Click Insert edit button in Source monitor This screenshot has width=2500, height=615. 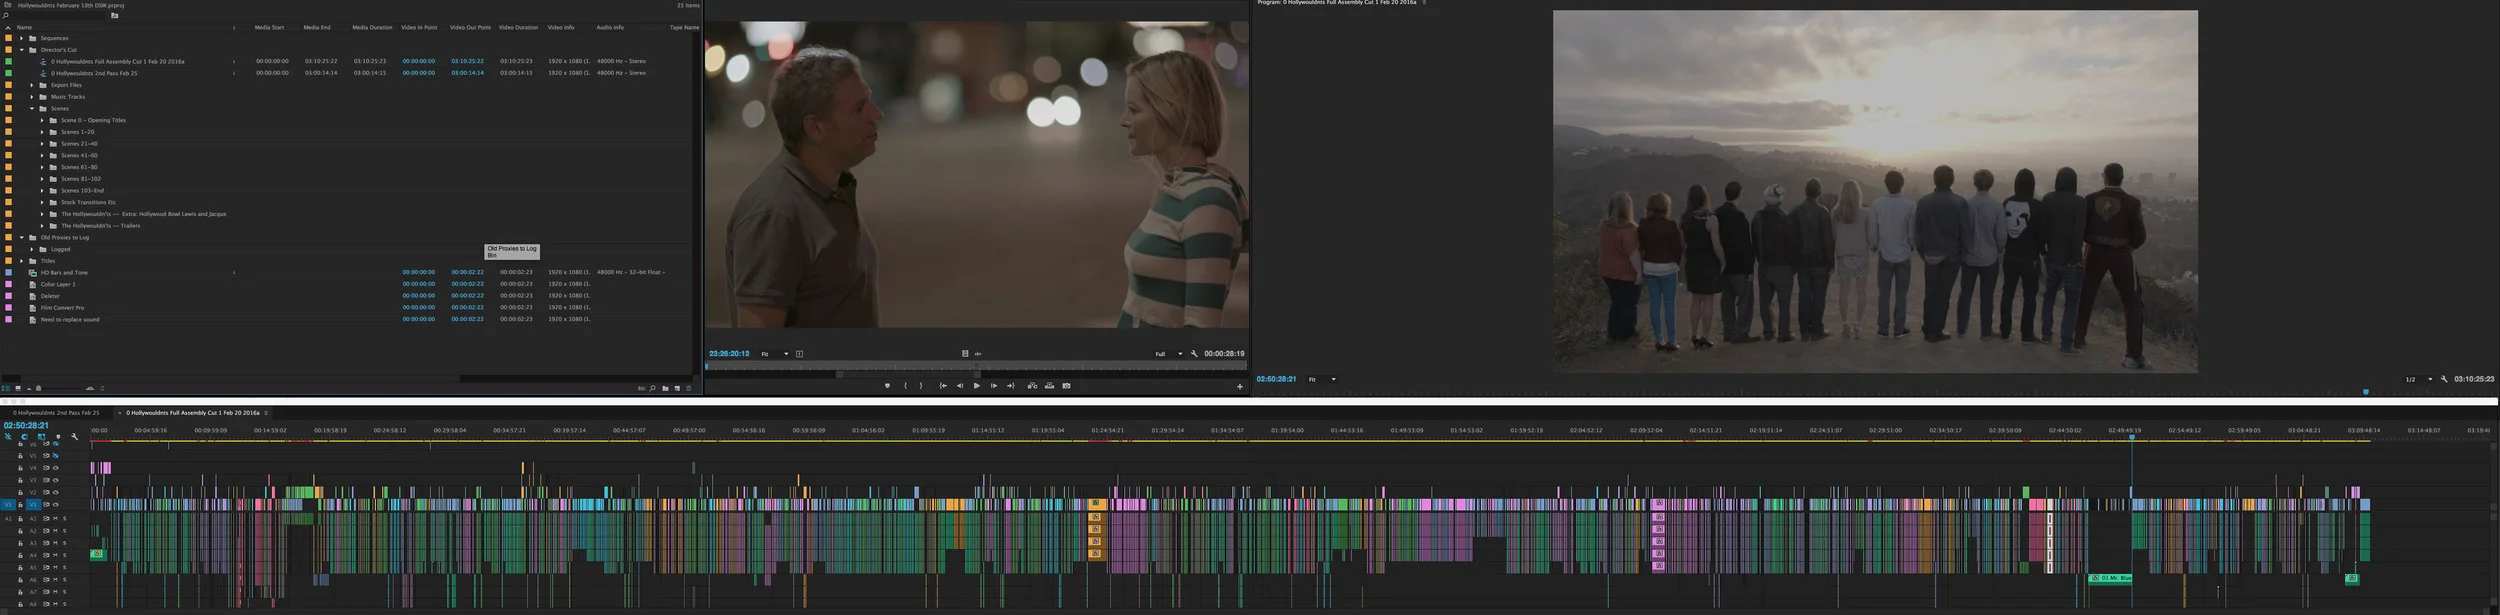[1032, 386]
